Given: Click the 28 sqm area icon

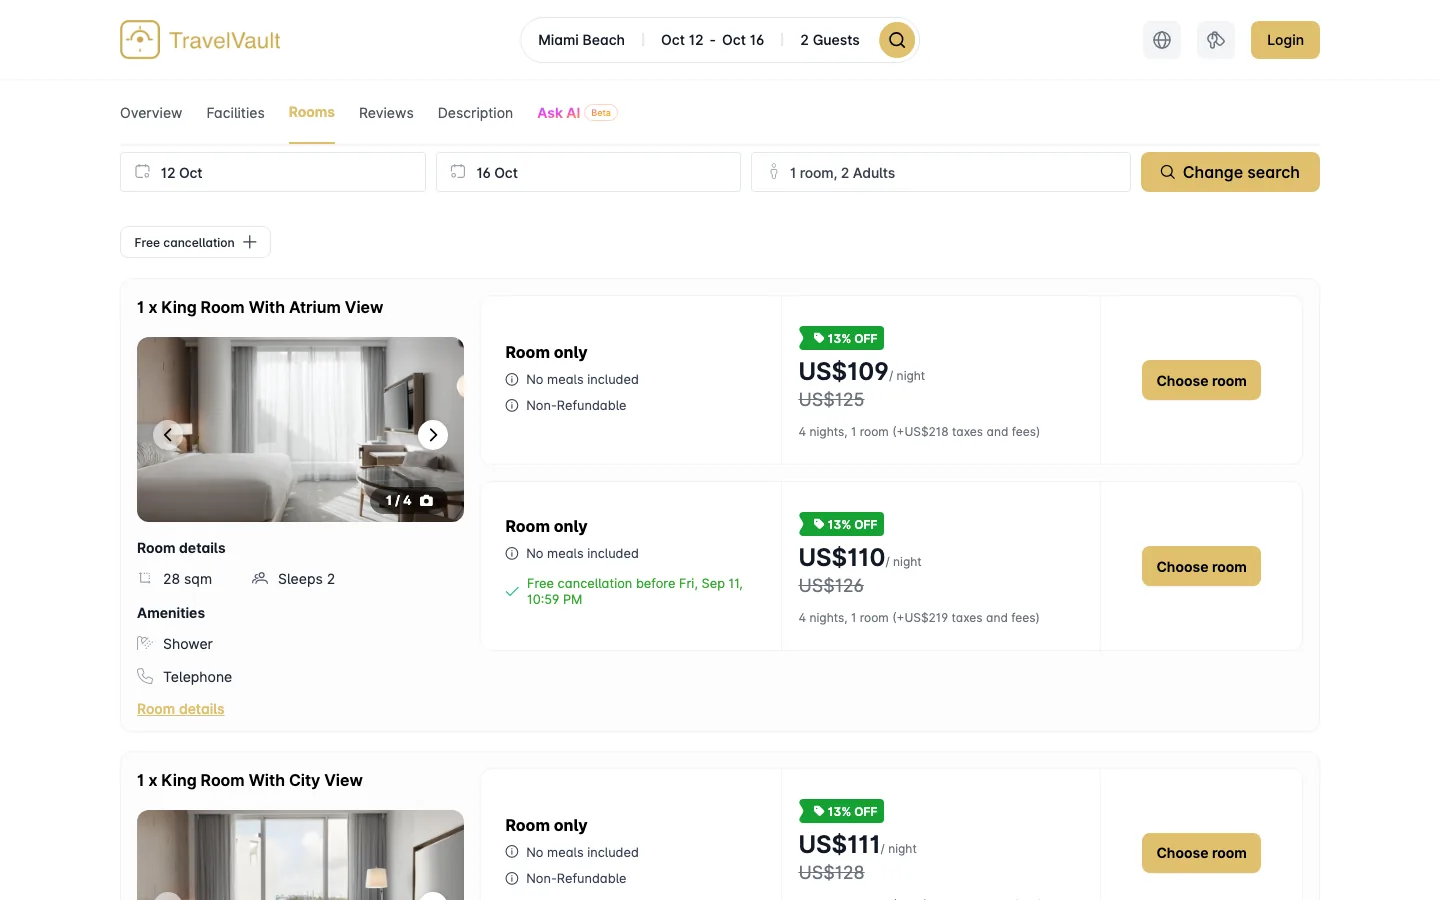Looking at the screenshot, I should coord(145,578).
